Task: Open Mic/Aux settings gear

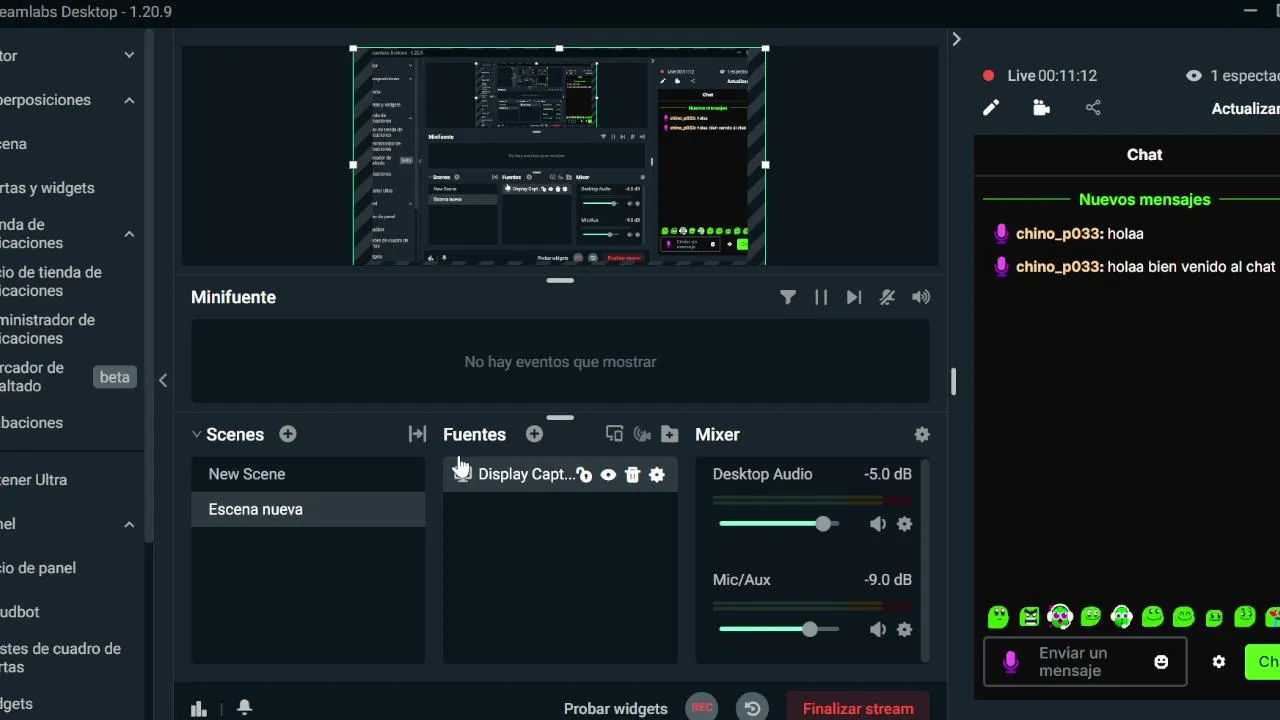Action: point(904,630)
